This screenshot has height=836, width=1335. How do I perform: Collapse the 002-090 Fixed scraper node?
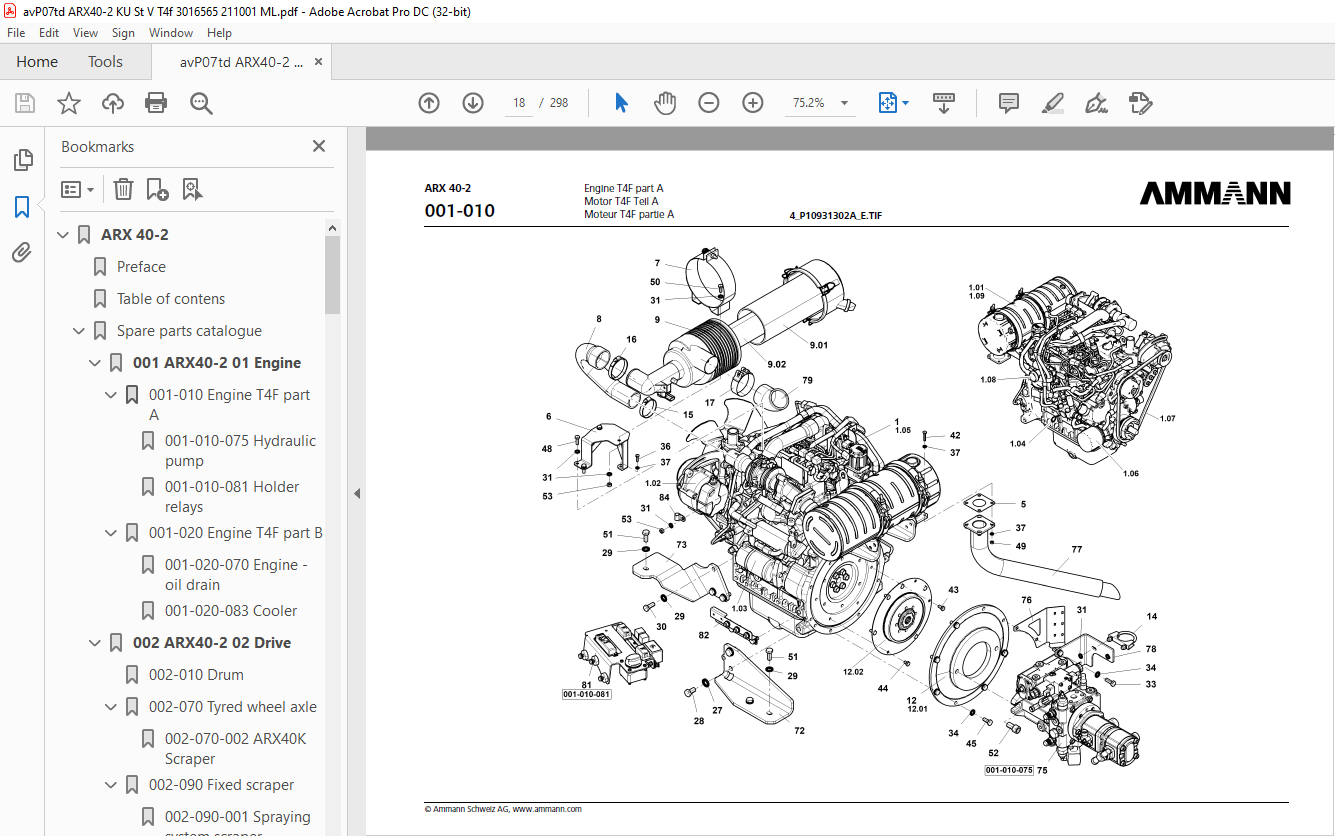click(111, 785)
